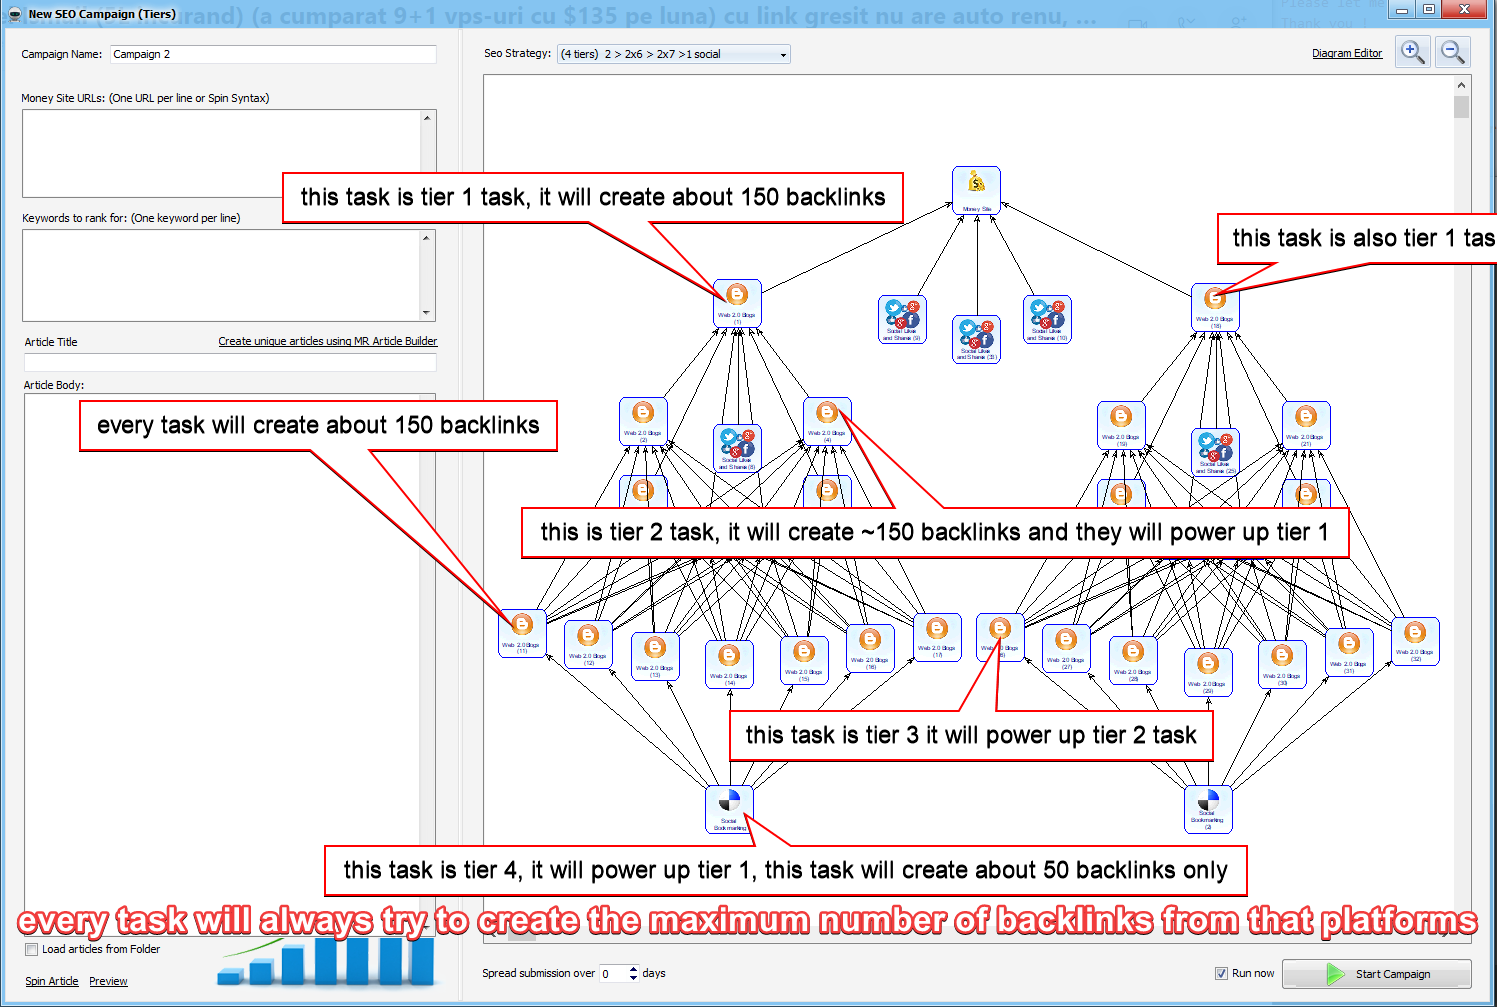Open the Diagram Editor link
Image resolution: width=1497 pixels, height=1007 pixels.
[1347, 54]
